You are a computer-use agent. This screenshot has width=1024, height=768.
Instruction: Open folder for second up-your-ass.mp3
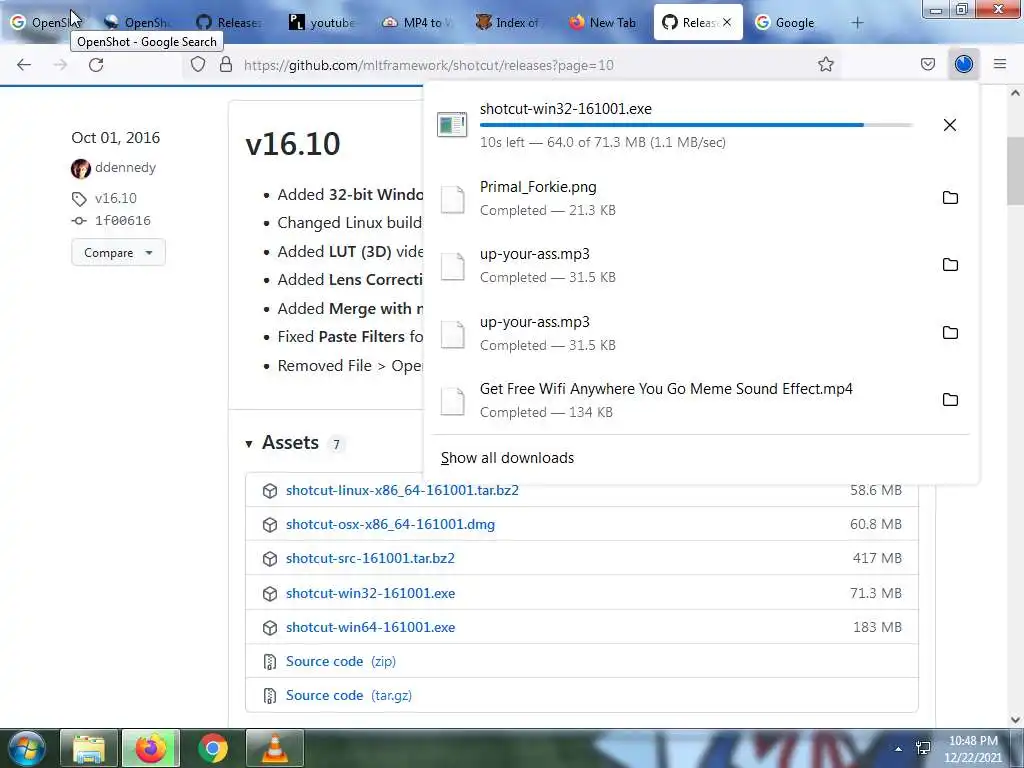[950, 332]
